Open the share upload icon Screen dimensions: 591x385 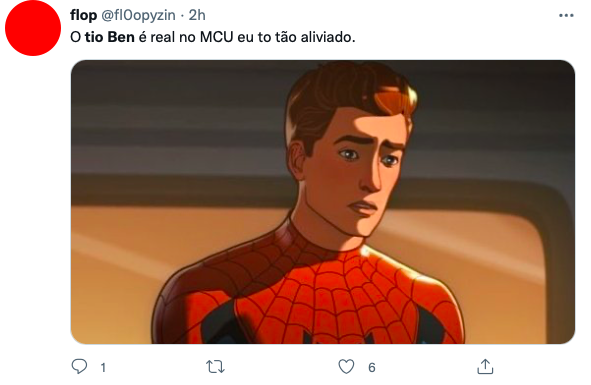485,366
